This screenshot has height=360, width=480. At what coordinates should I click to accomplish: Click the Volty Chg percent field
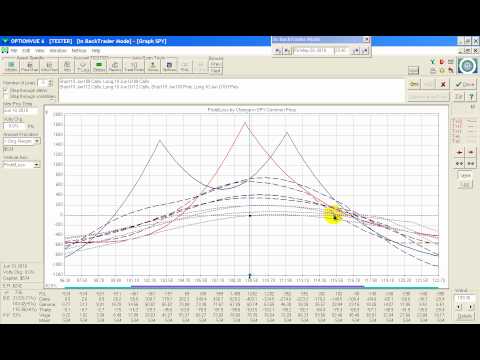tap(14, 126)
